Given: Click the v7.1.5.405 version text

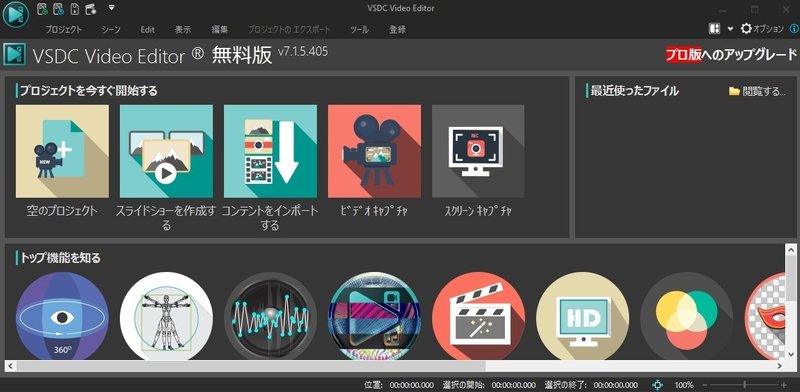Looking at the screenshot, I should (303, 52).
